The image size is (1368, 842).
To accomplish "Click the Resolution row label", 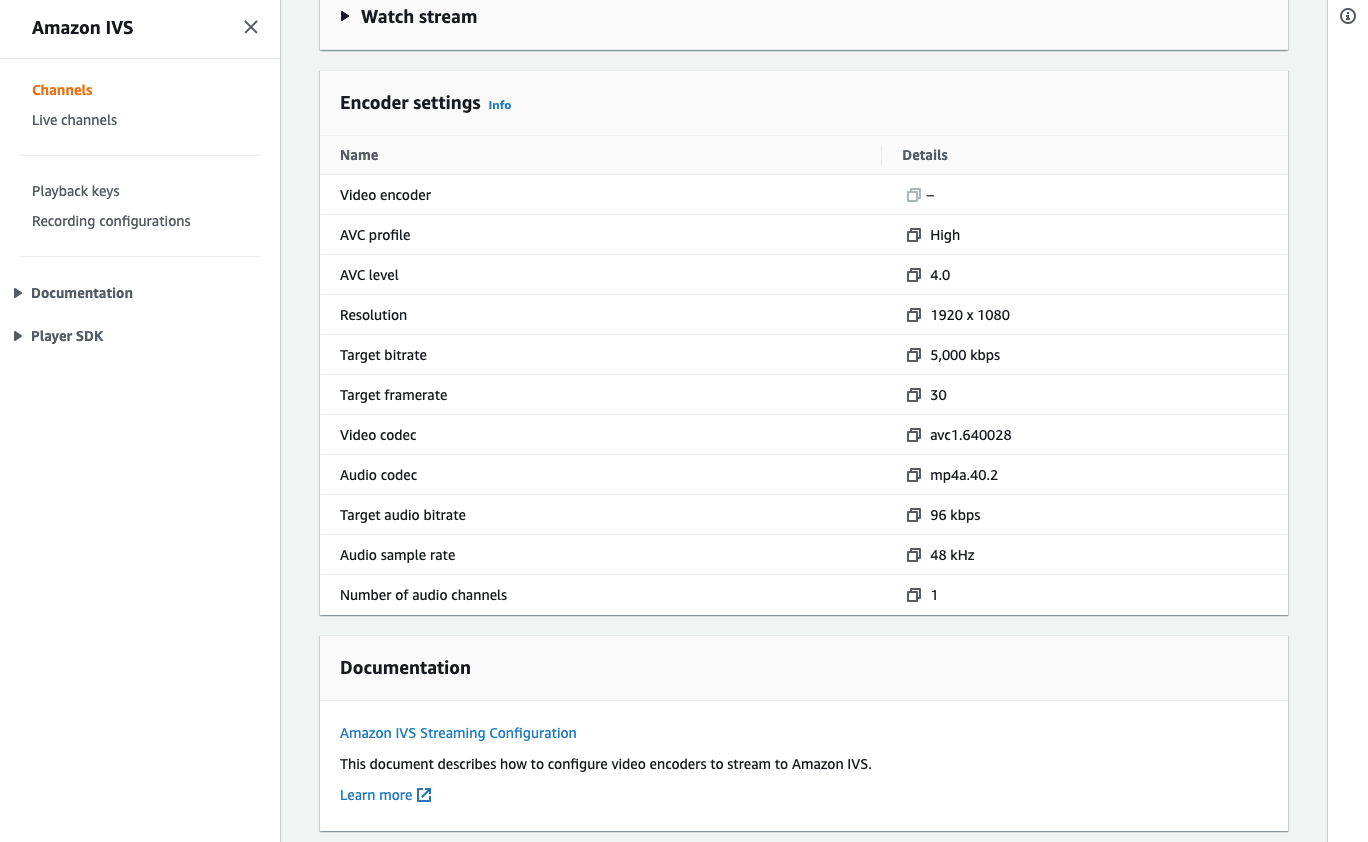I will click(373, 315).
